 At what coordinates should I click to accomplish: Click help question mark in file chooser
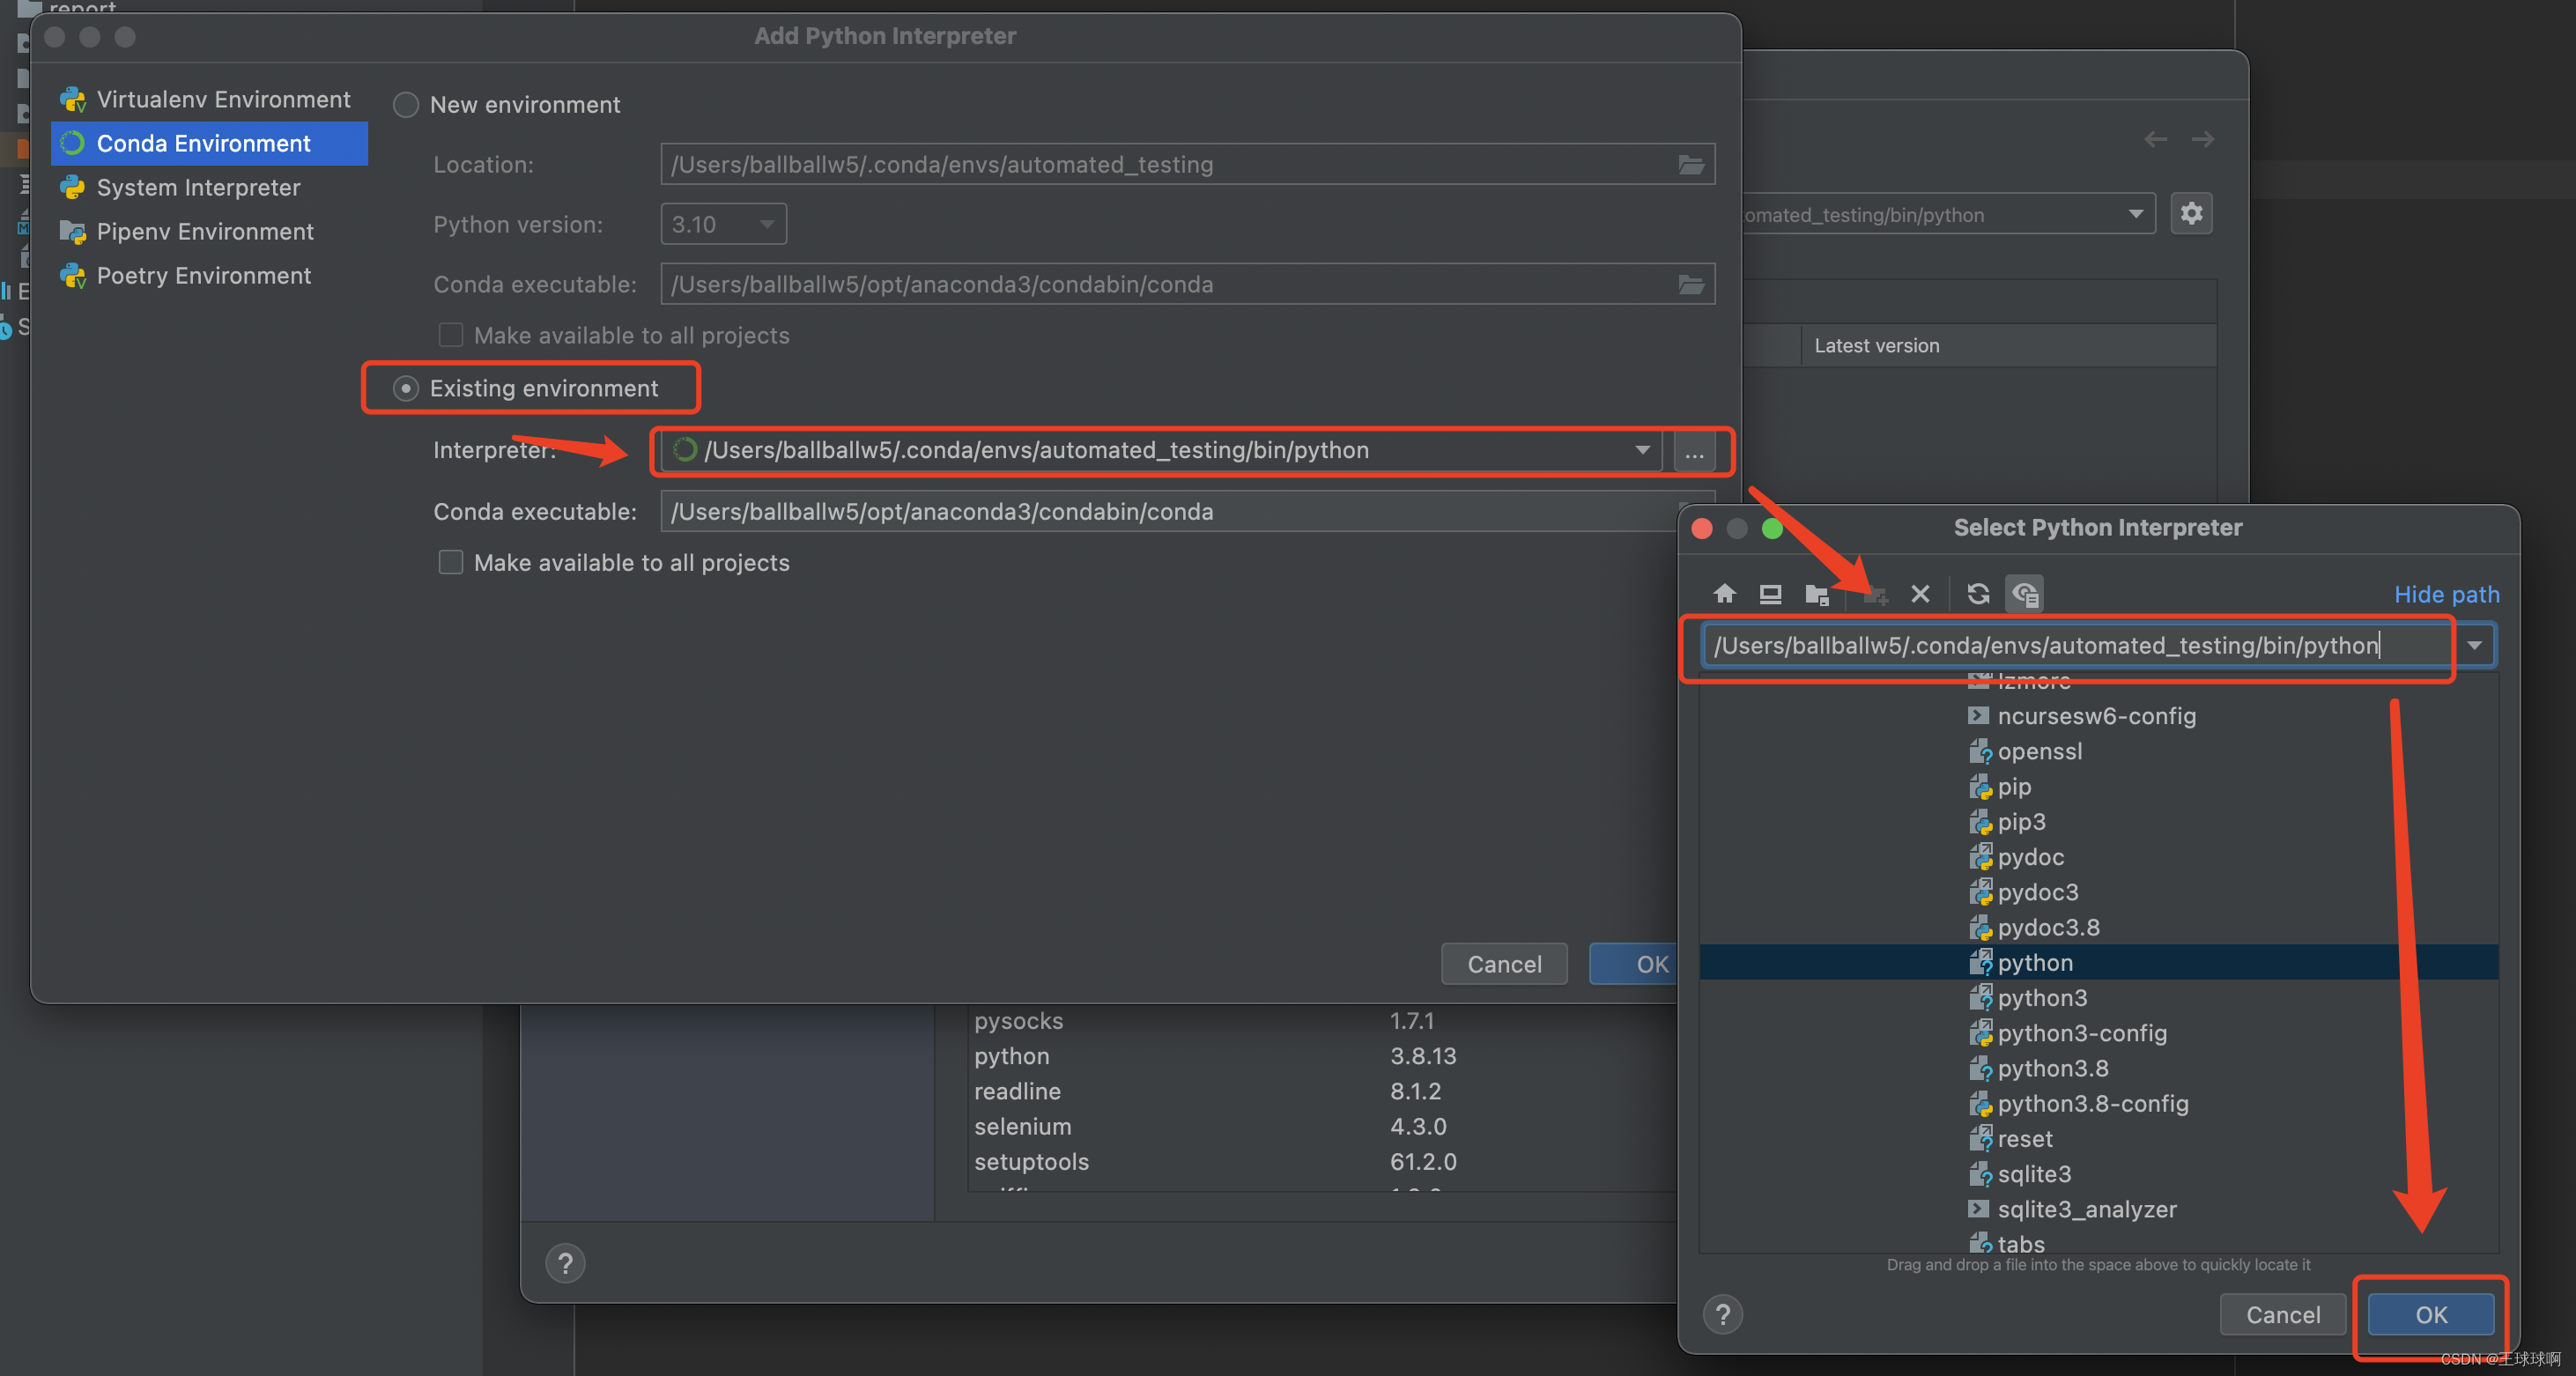point(1722,1314)
